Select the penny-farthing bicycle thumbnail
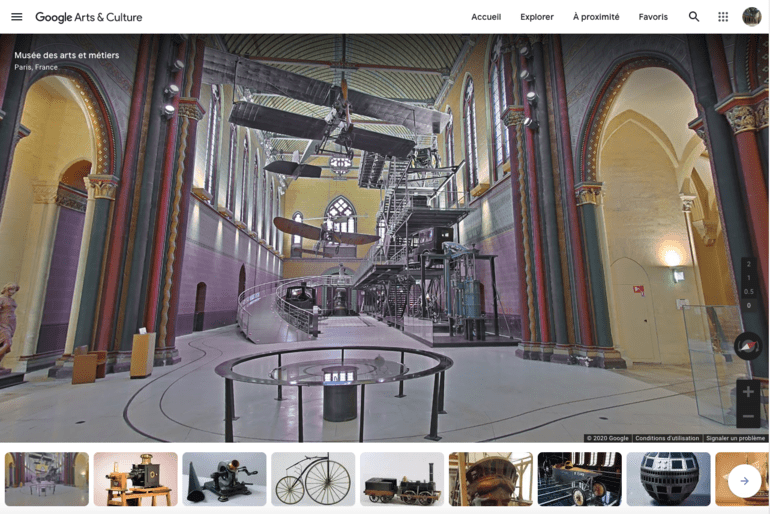This screenshot has height=514, width=770. [313, 479]
